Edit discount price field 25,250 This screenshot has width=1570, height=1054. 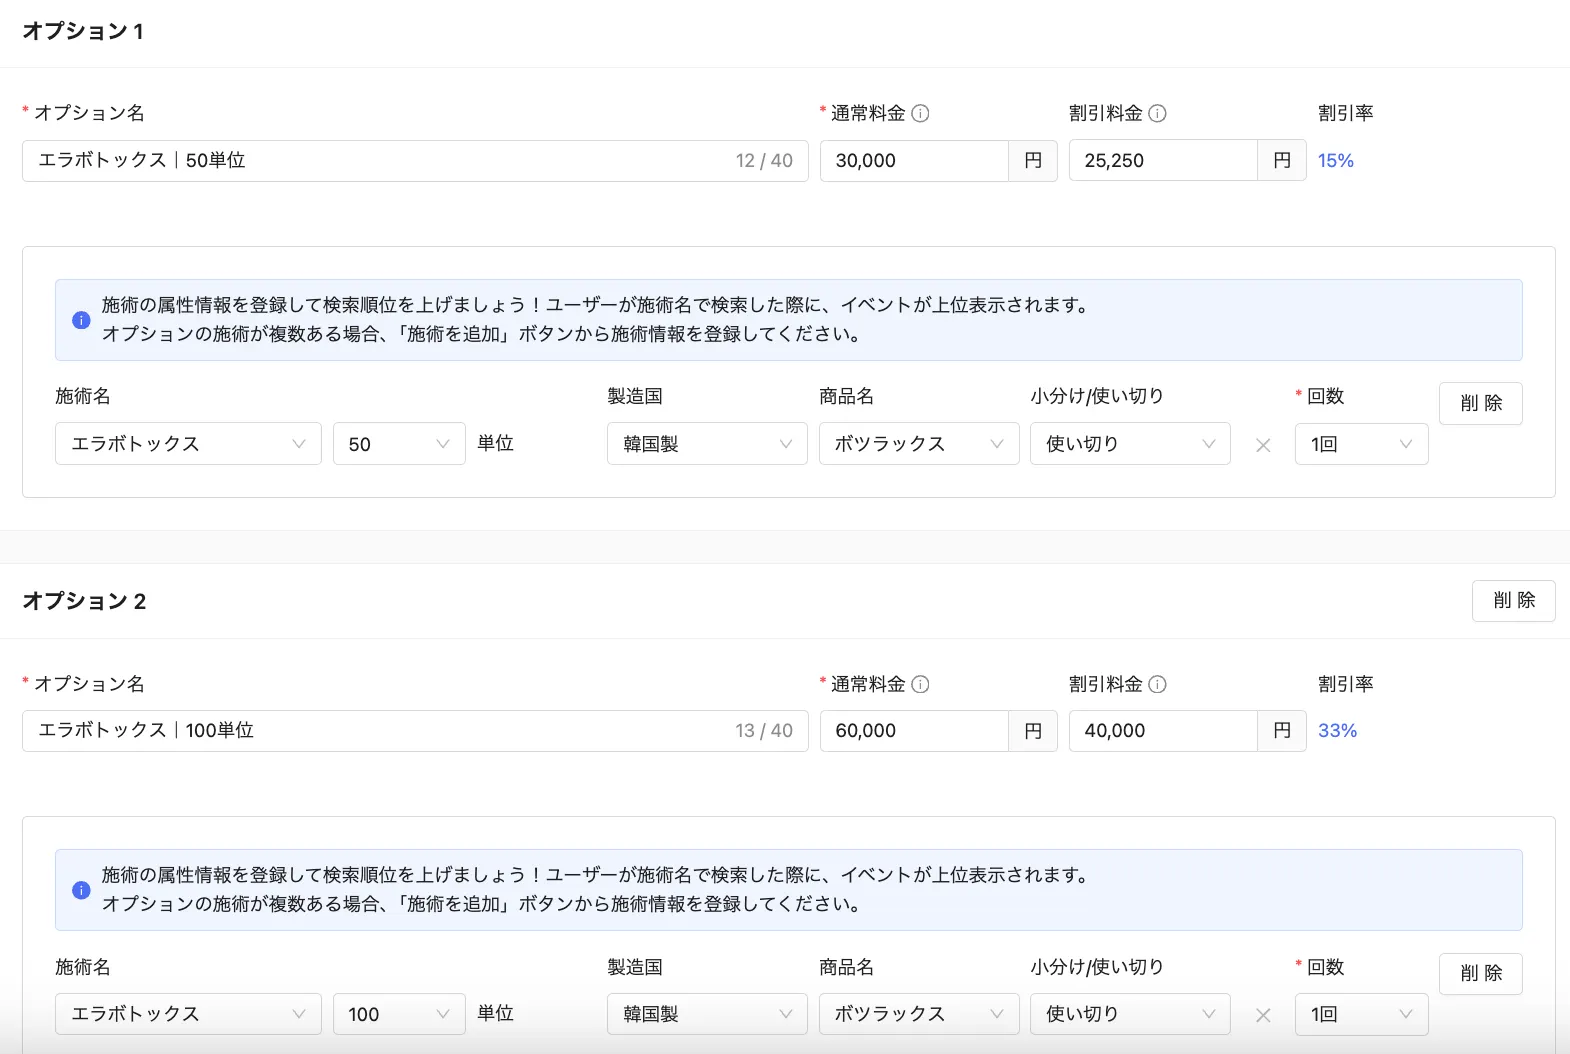click(x=1163, y=160)
